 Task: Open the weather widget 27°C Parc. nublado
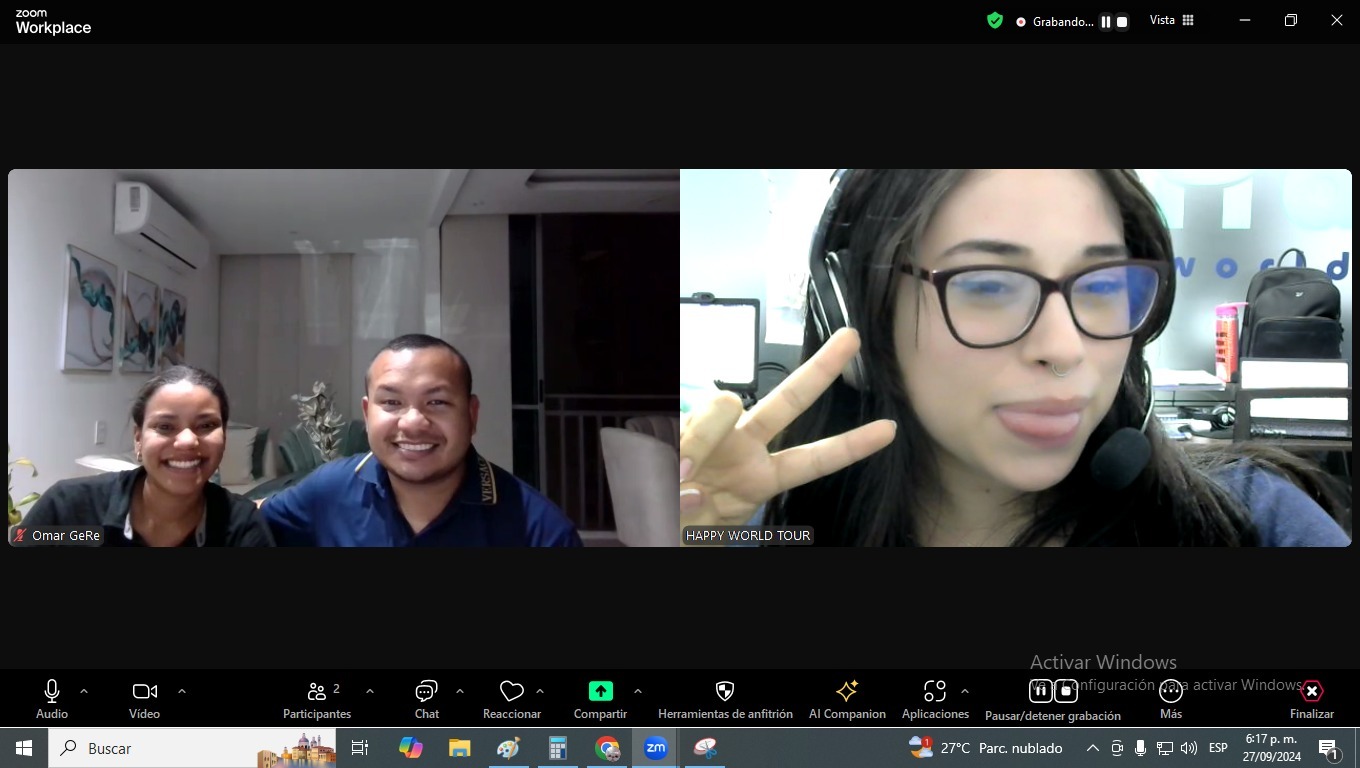point(985,748)
